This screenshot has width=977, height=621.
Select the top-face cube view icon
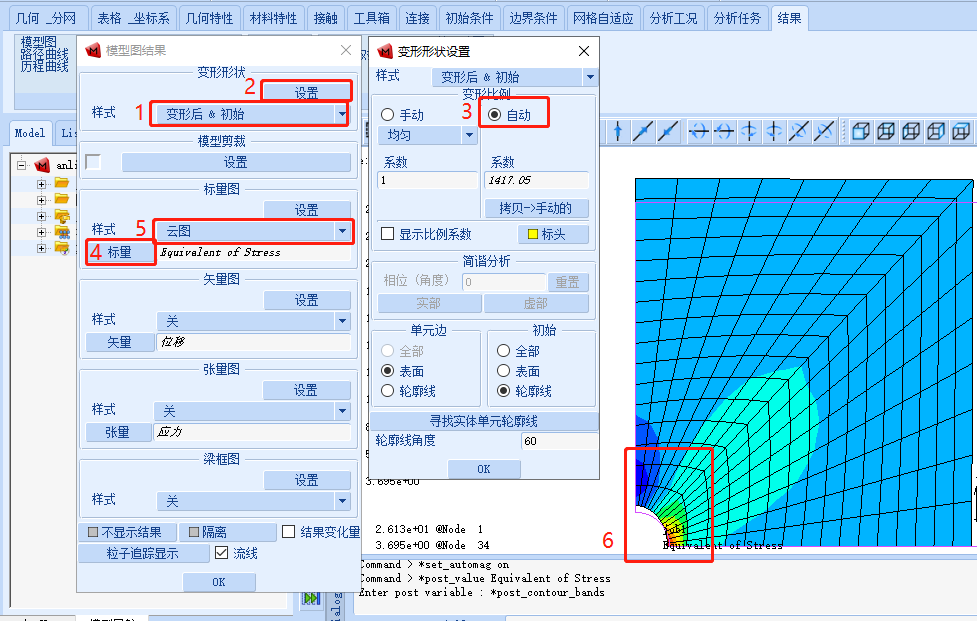[961, 131]
